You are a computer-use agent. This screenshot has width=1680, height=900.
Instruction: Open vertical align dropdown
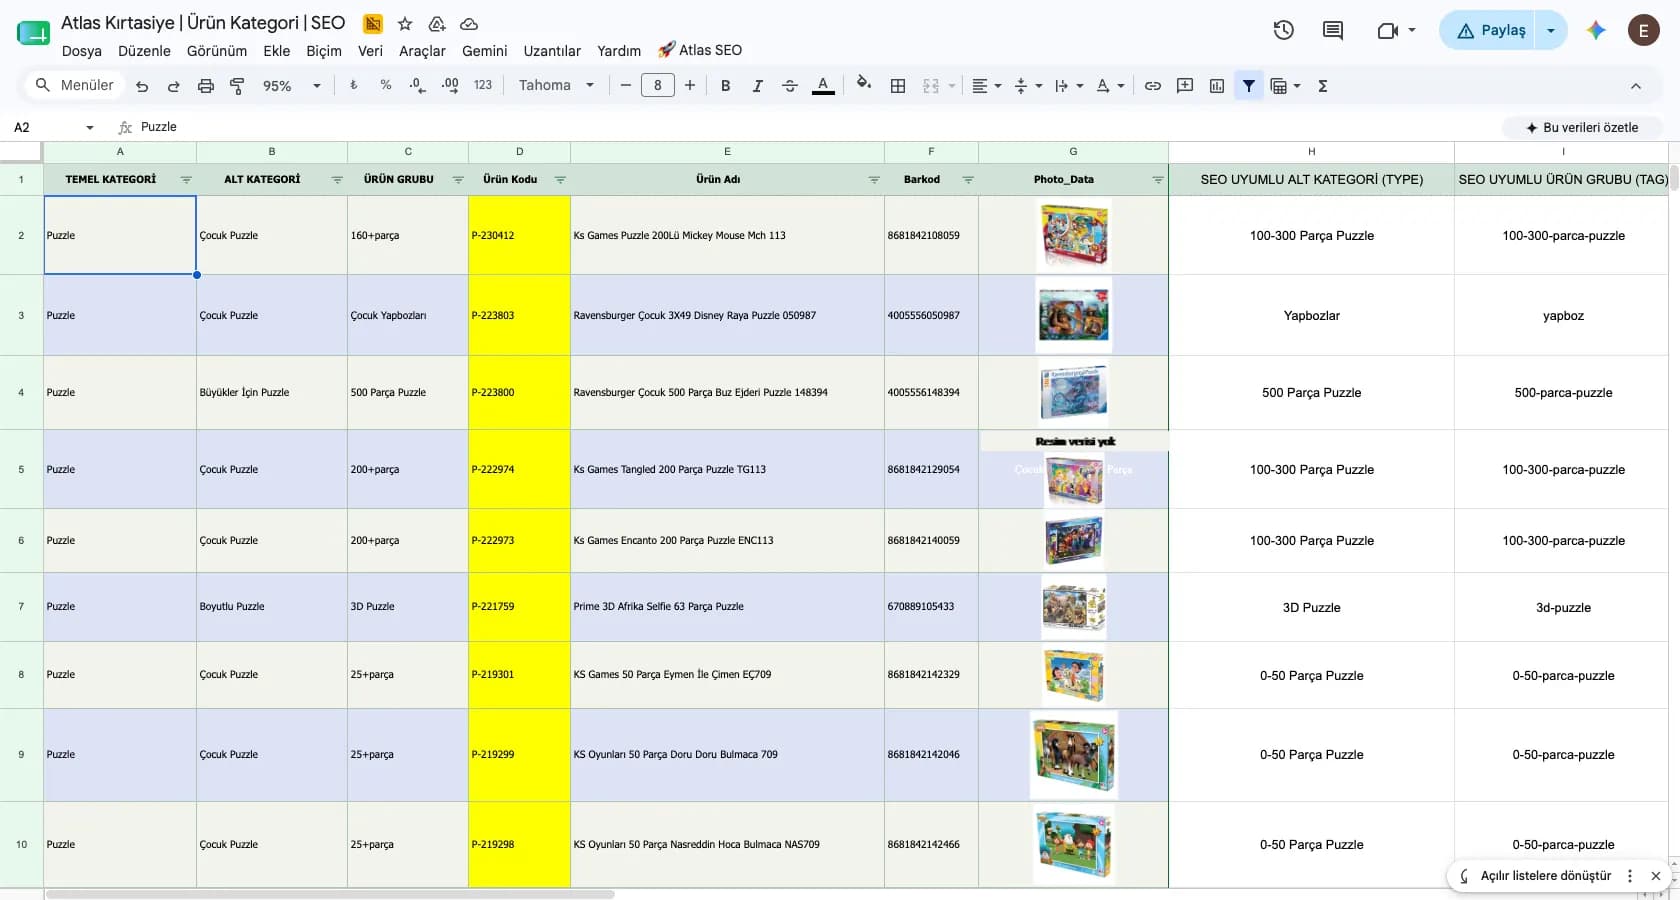[x=1028, y=86]
